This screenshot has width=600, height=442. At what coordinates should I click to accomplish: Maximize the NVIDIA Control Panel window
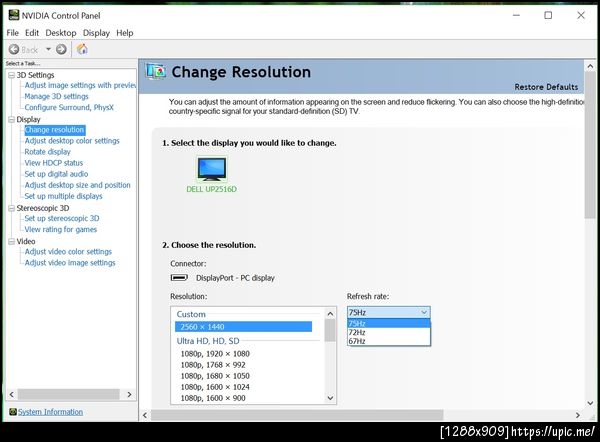click(x=548, y=15)
